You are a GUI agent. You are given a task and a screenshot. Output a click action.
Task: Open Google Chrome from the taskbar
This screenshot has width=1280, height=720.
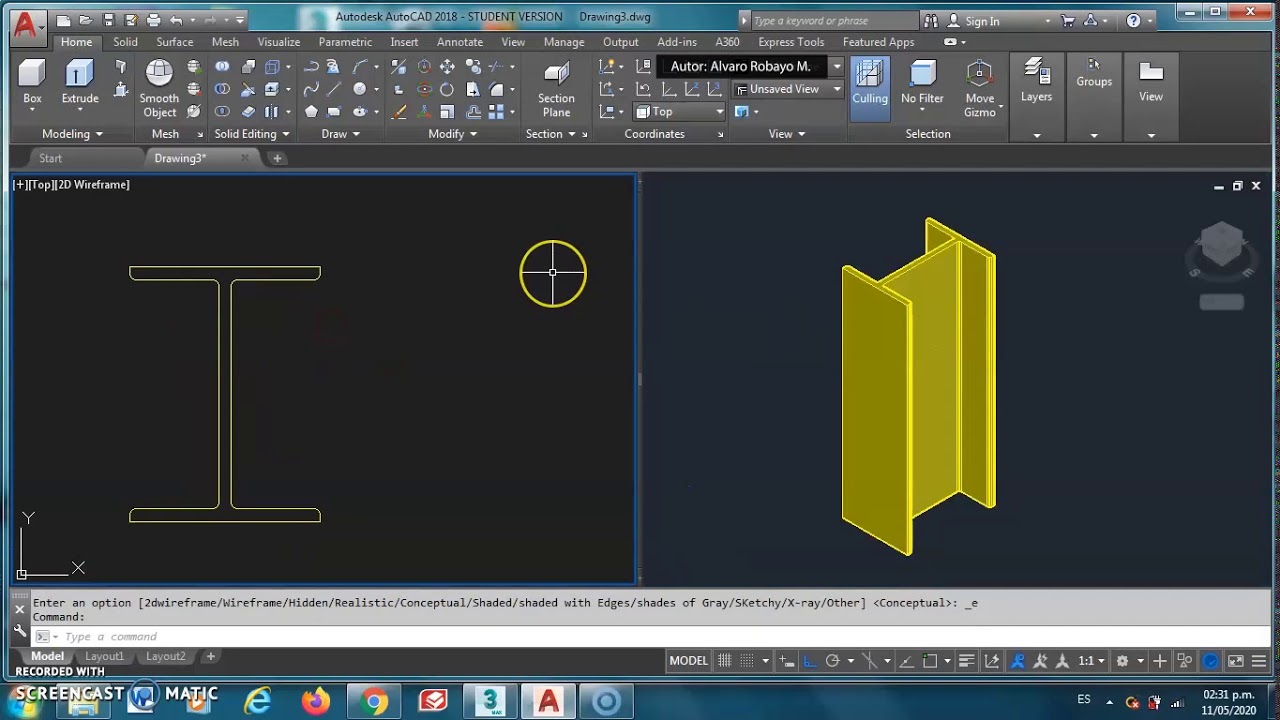[374, 701]
